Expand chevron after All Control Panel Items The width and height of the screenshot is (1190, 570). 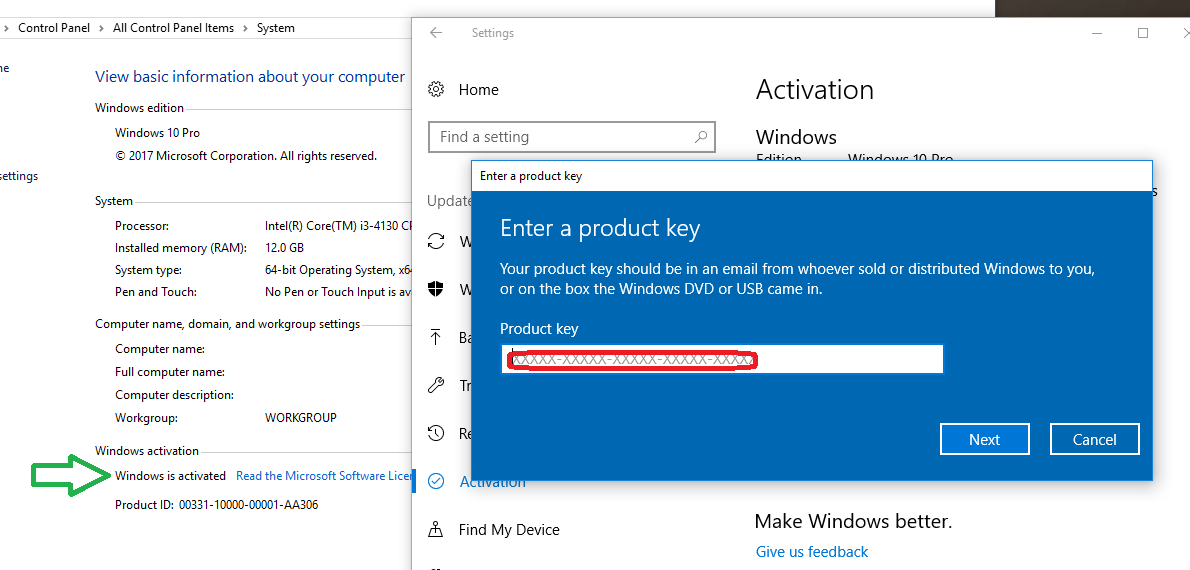click(245, 28)
